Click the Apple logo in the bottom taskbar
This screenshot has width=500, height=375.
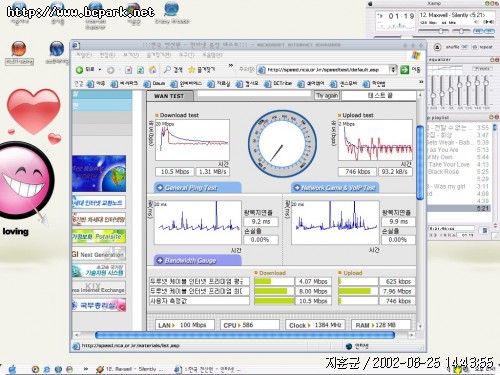coord(12,369)
